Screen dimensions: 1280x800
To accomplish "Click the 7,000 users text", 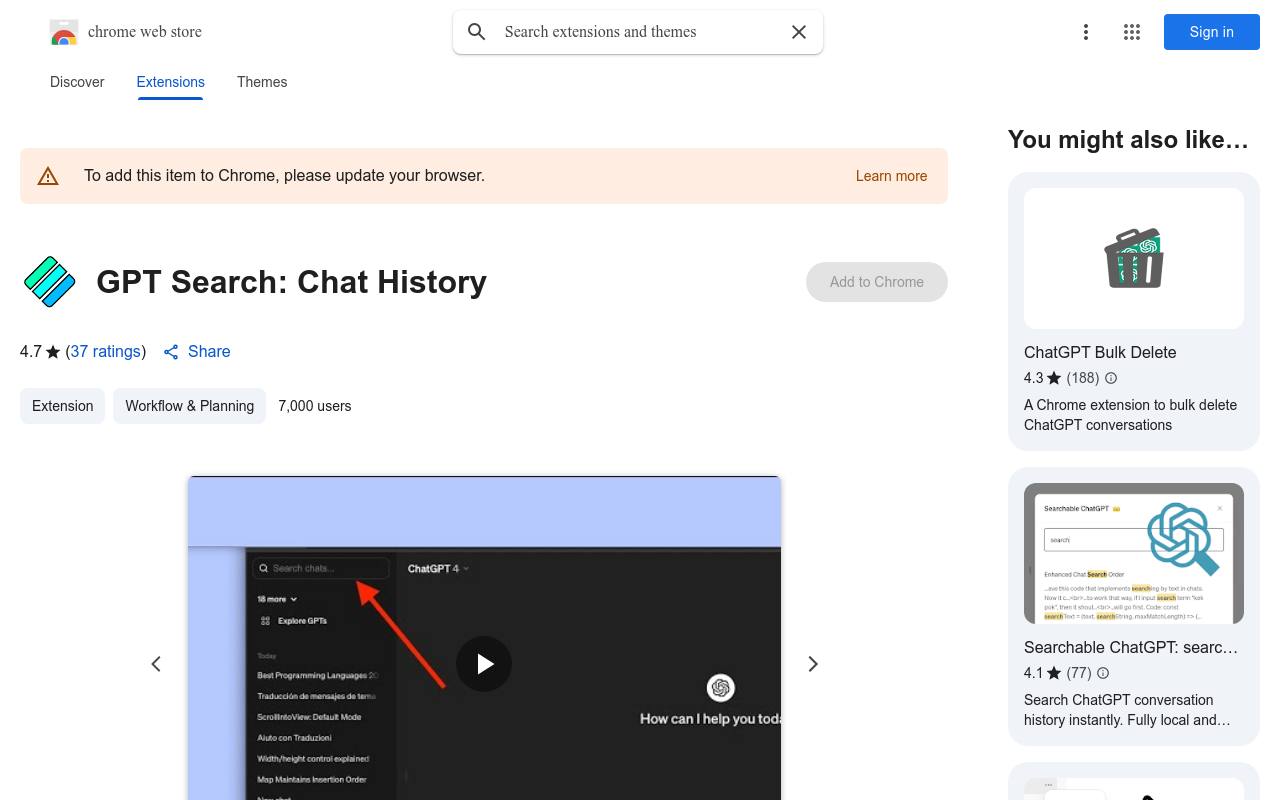I will coord(315,406).
